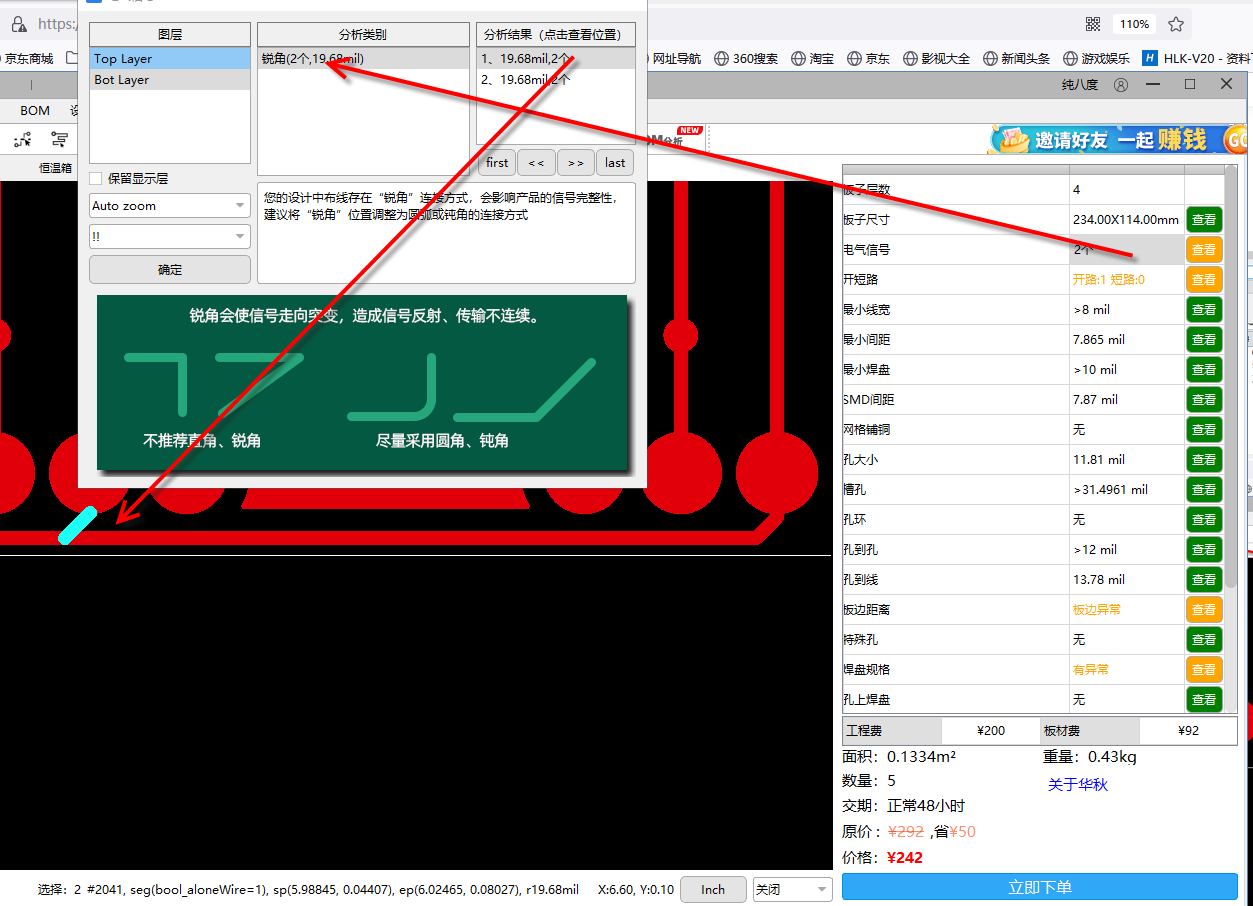Open the 游戏娱乐 bookmark
Screen dimensions: 1253x906
pos(1096,59)
